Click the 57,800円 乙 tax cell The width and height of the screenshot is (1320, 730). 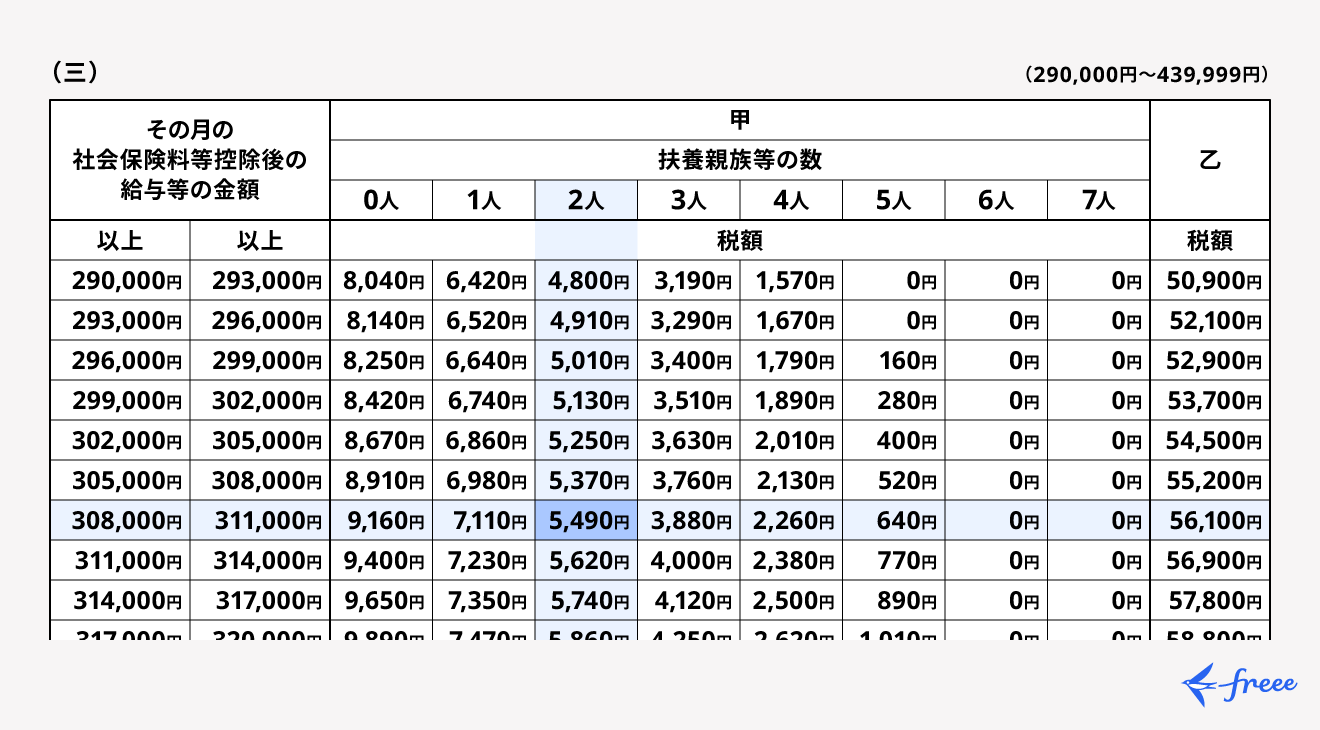point(1210,600)
